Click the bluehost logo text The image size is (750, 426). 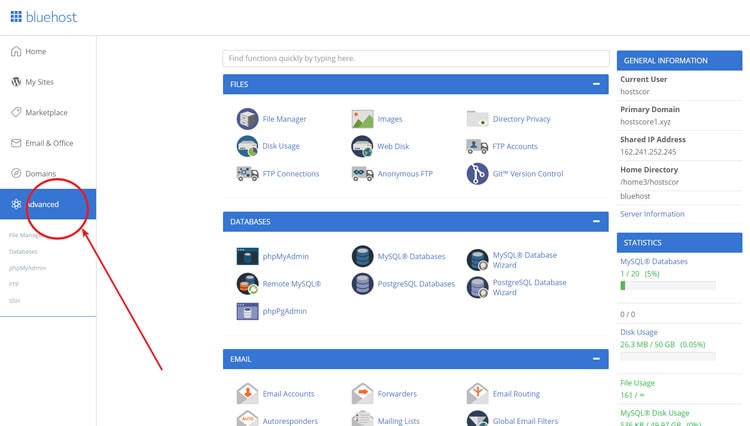coord(51,17)
